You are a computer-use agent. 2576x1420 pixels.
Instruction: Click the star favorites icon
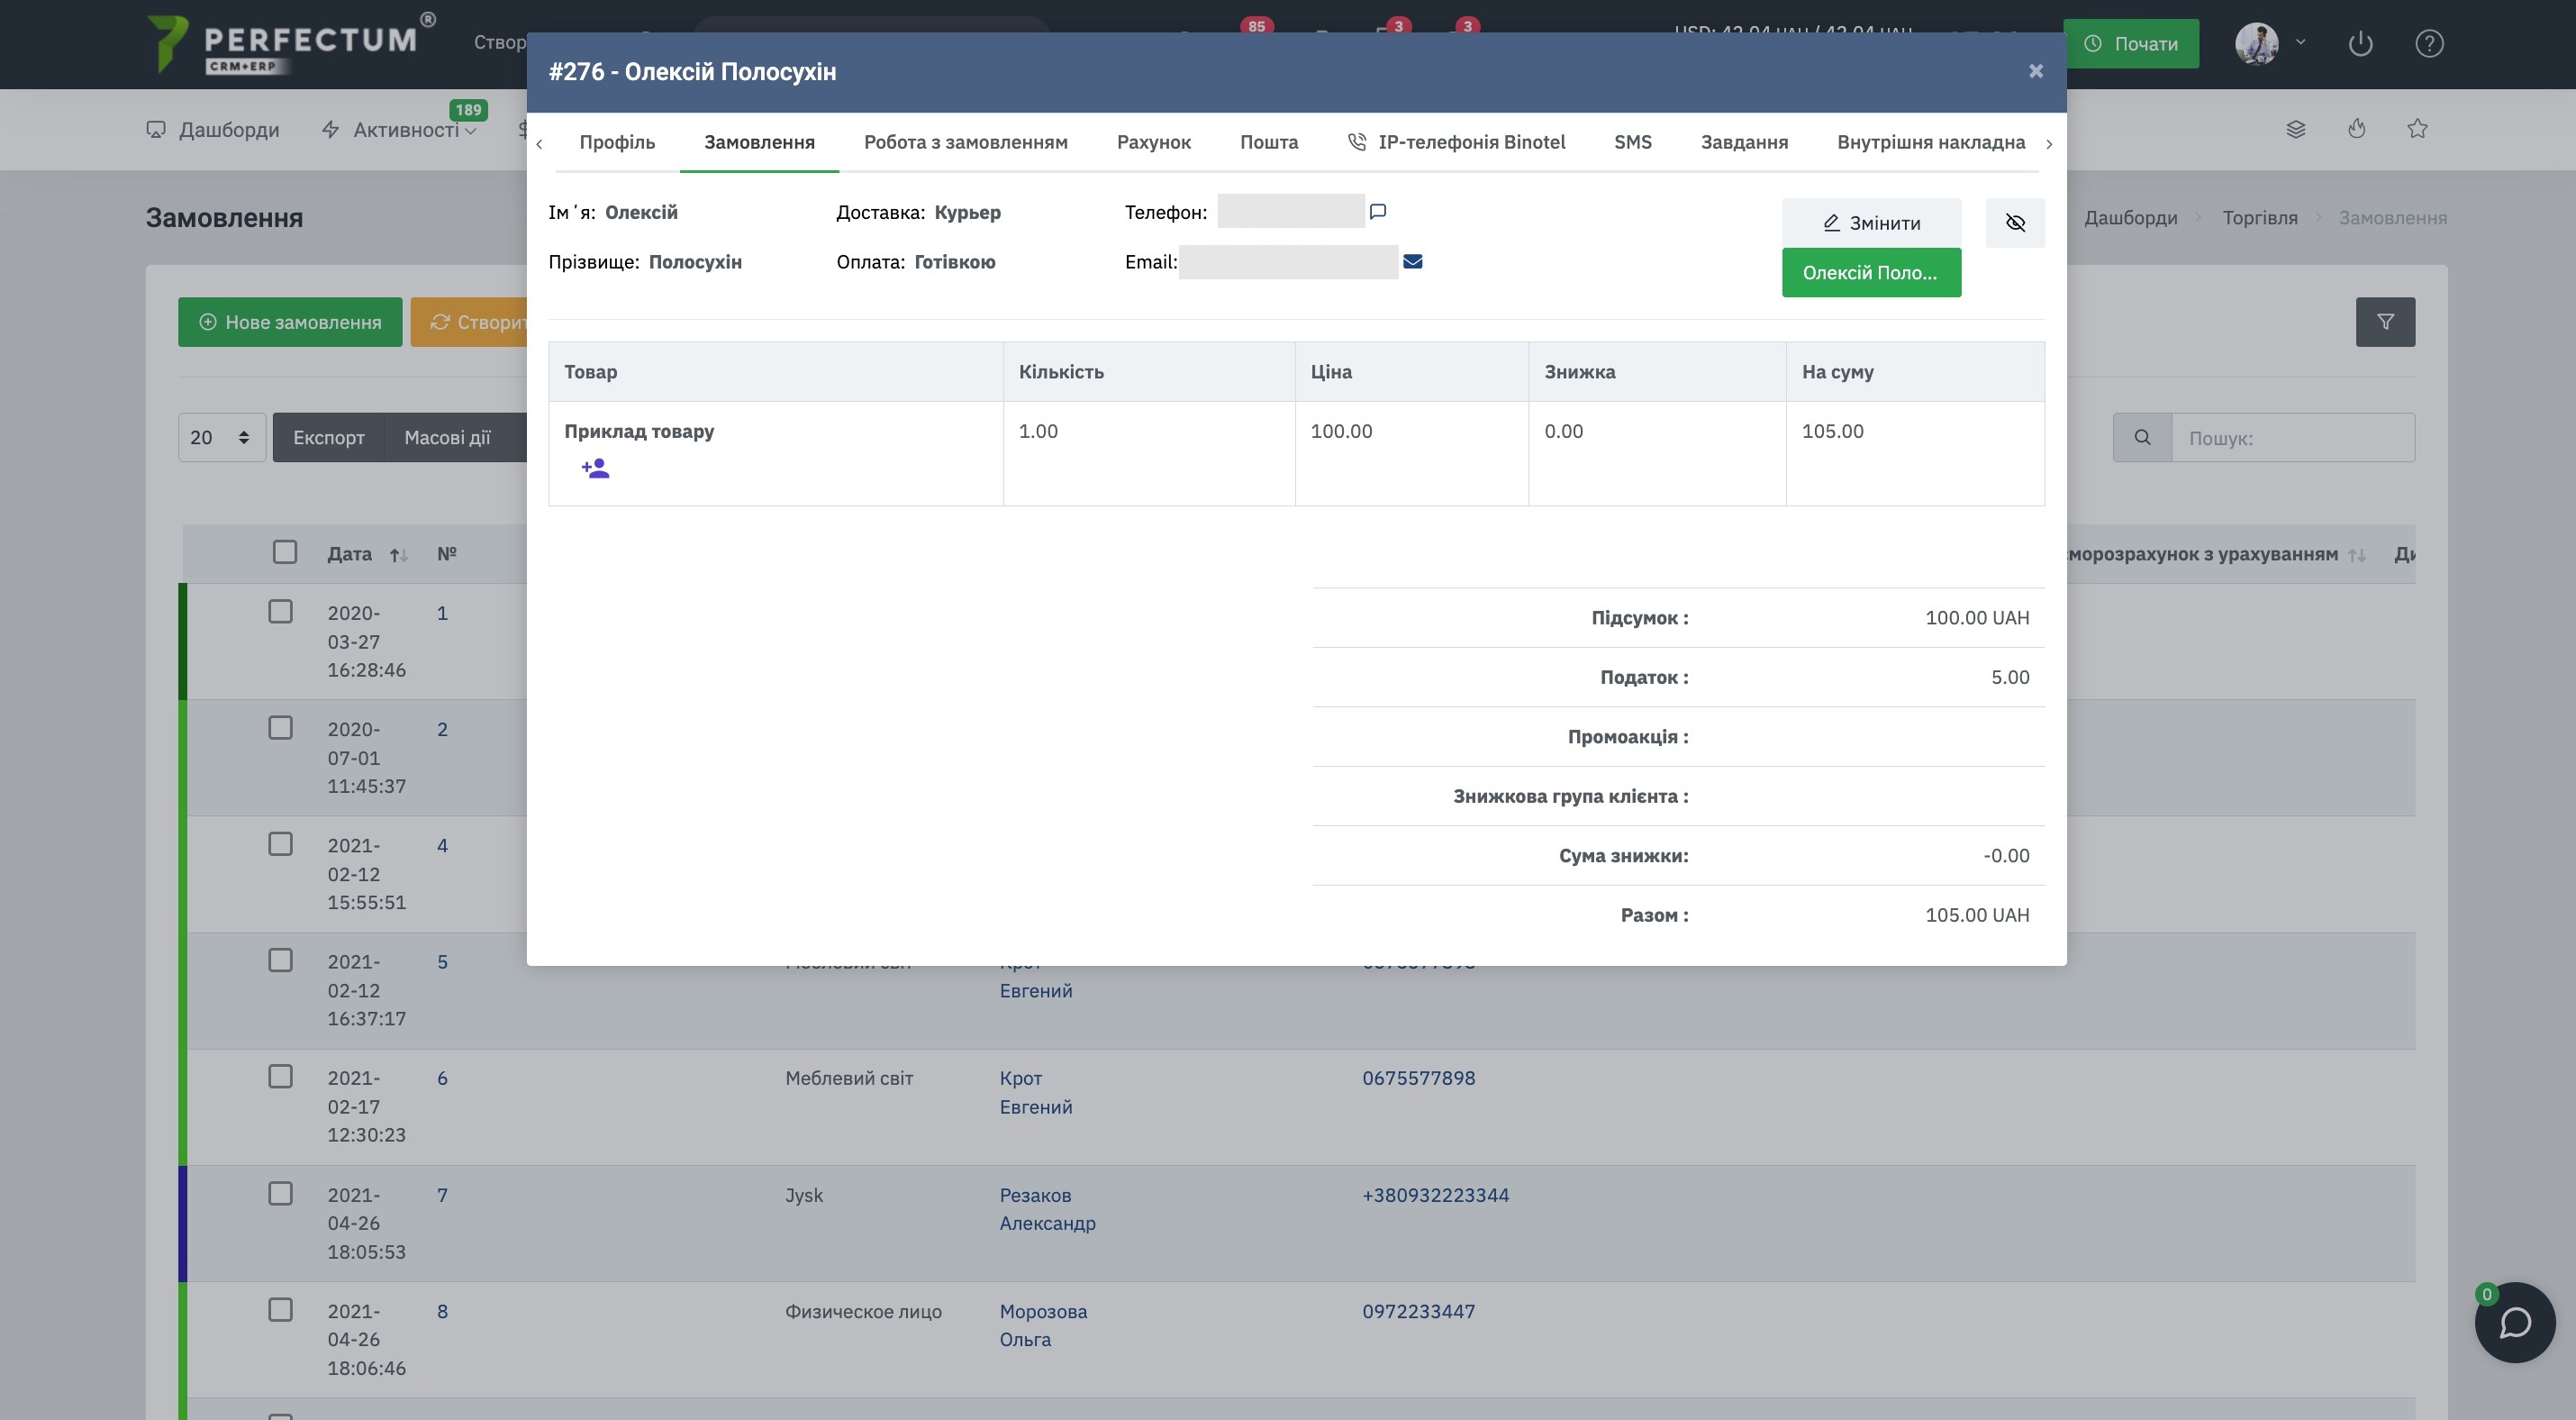2417,129
